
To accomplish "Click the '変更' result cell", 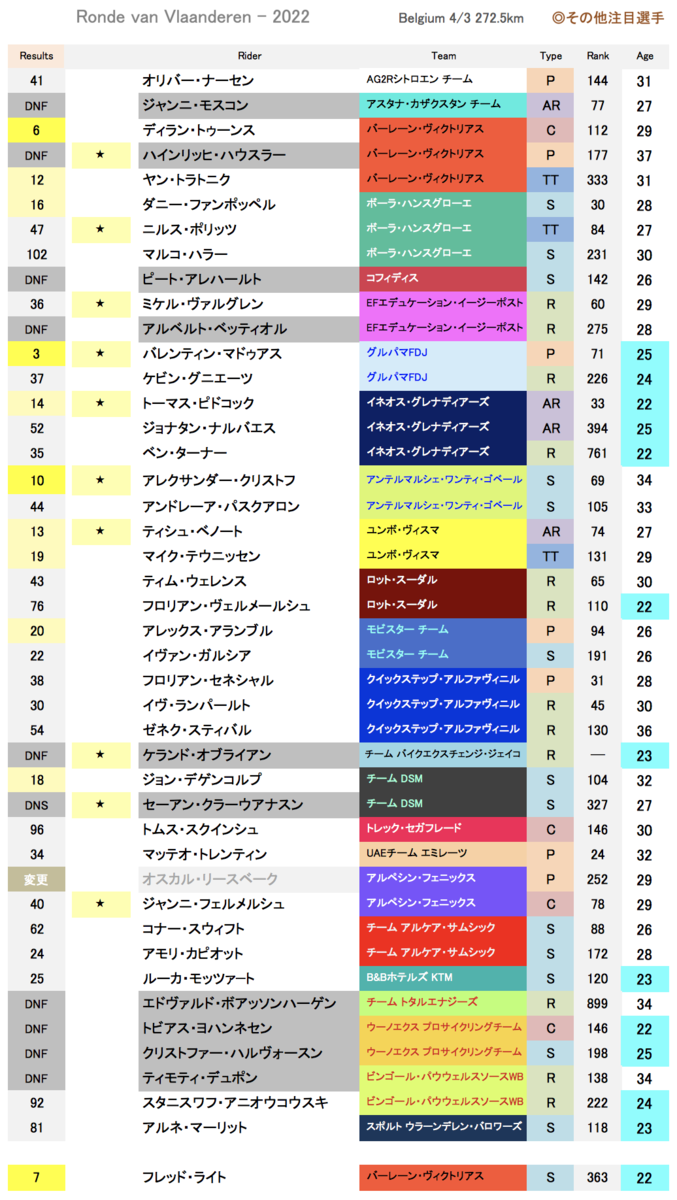I will coord(36,879).
